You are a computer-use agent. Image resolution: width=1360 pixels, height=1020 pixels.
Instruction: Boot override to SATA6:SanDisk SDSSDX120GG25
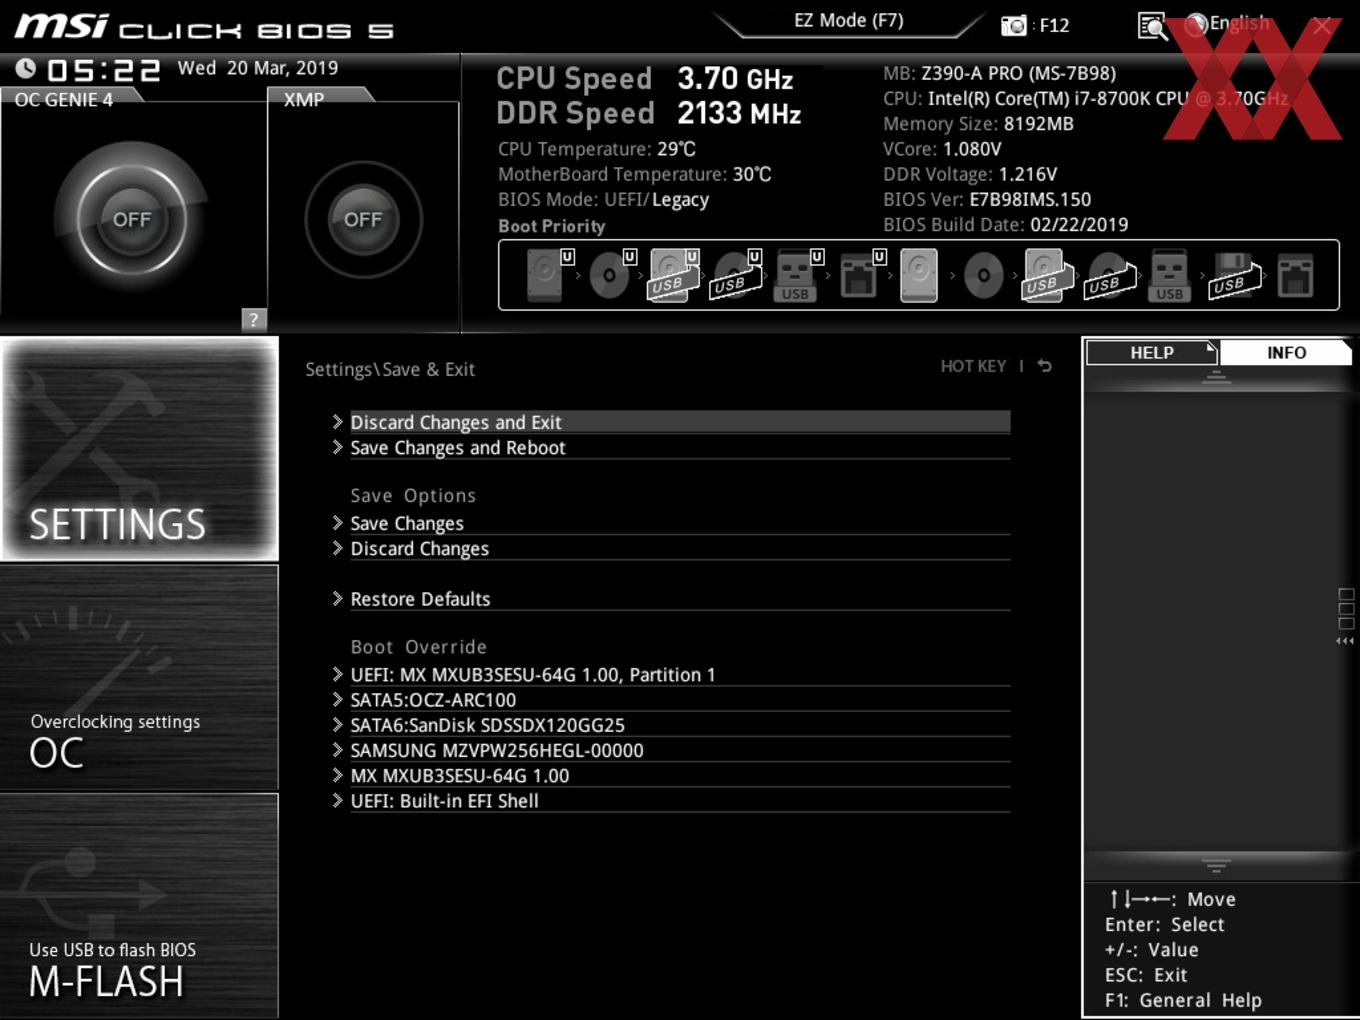[x=671, y=725]
